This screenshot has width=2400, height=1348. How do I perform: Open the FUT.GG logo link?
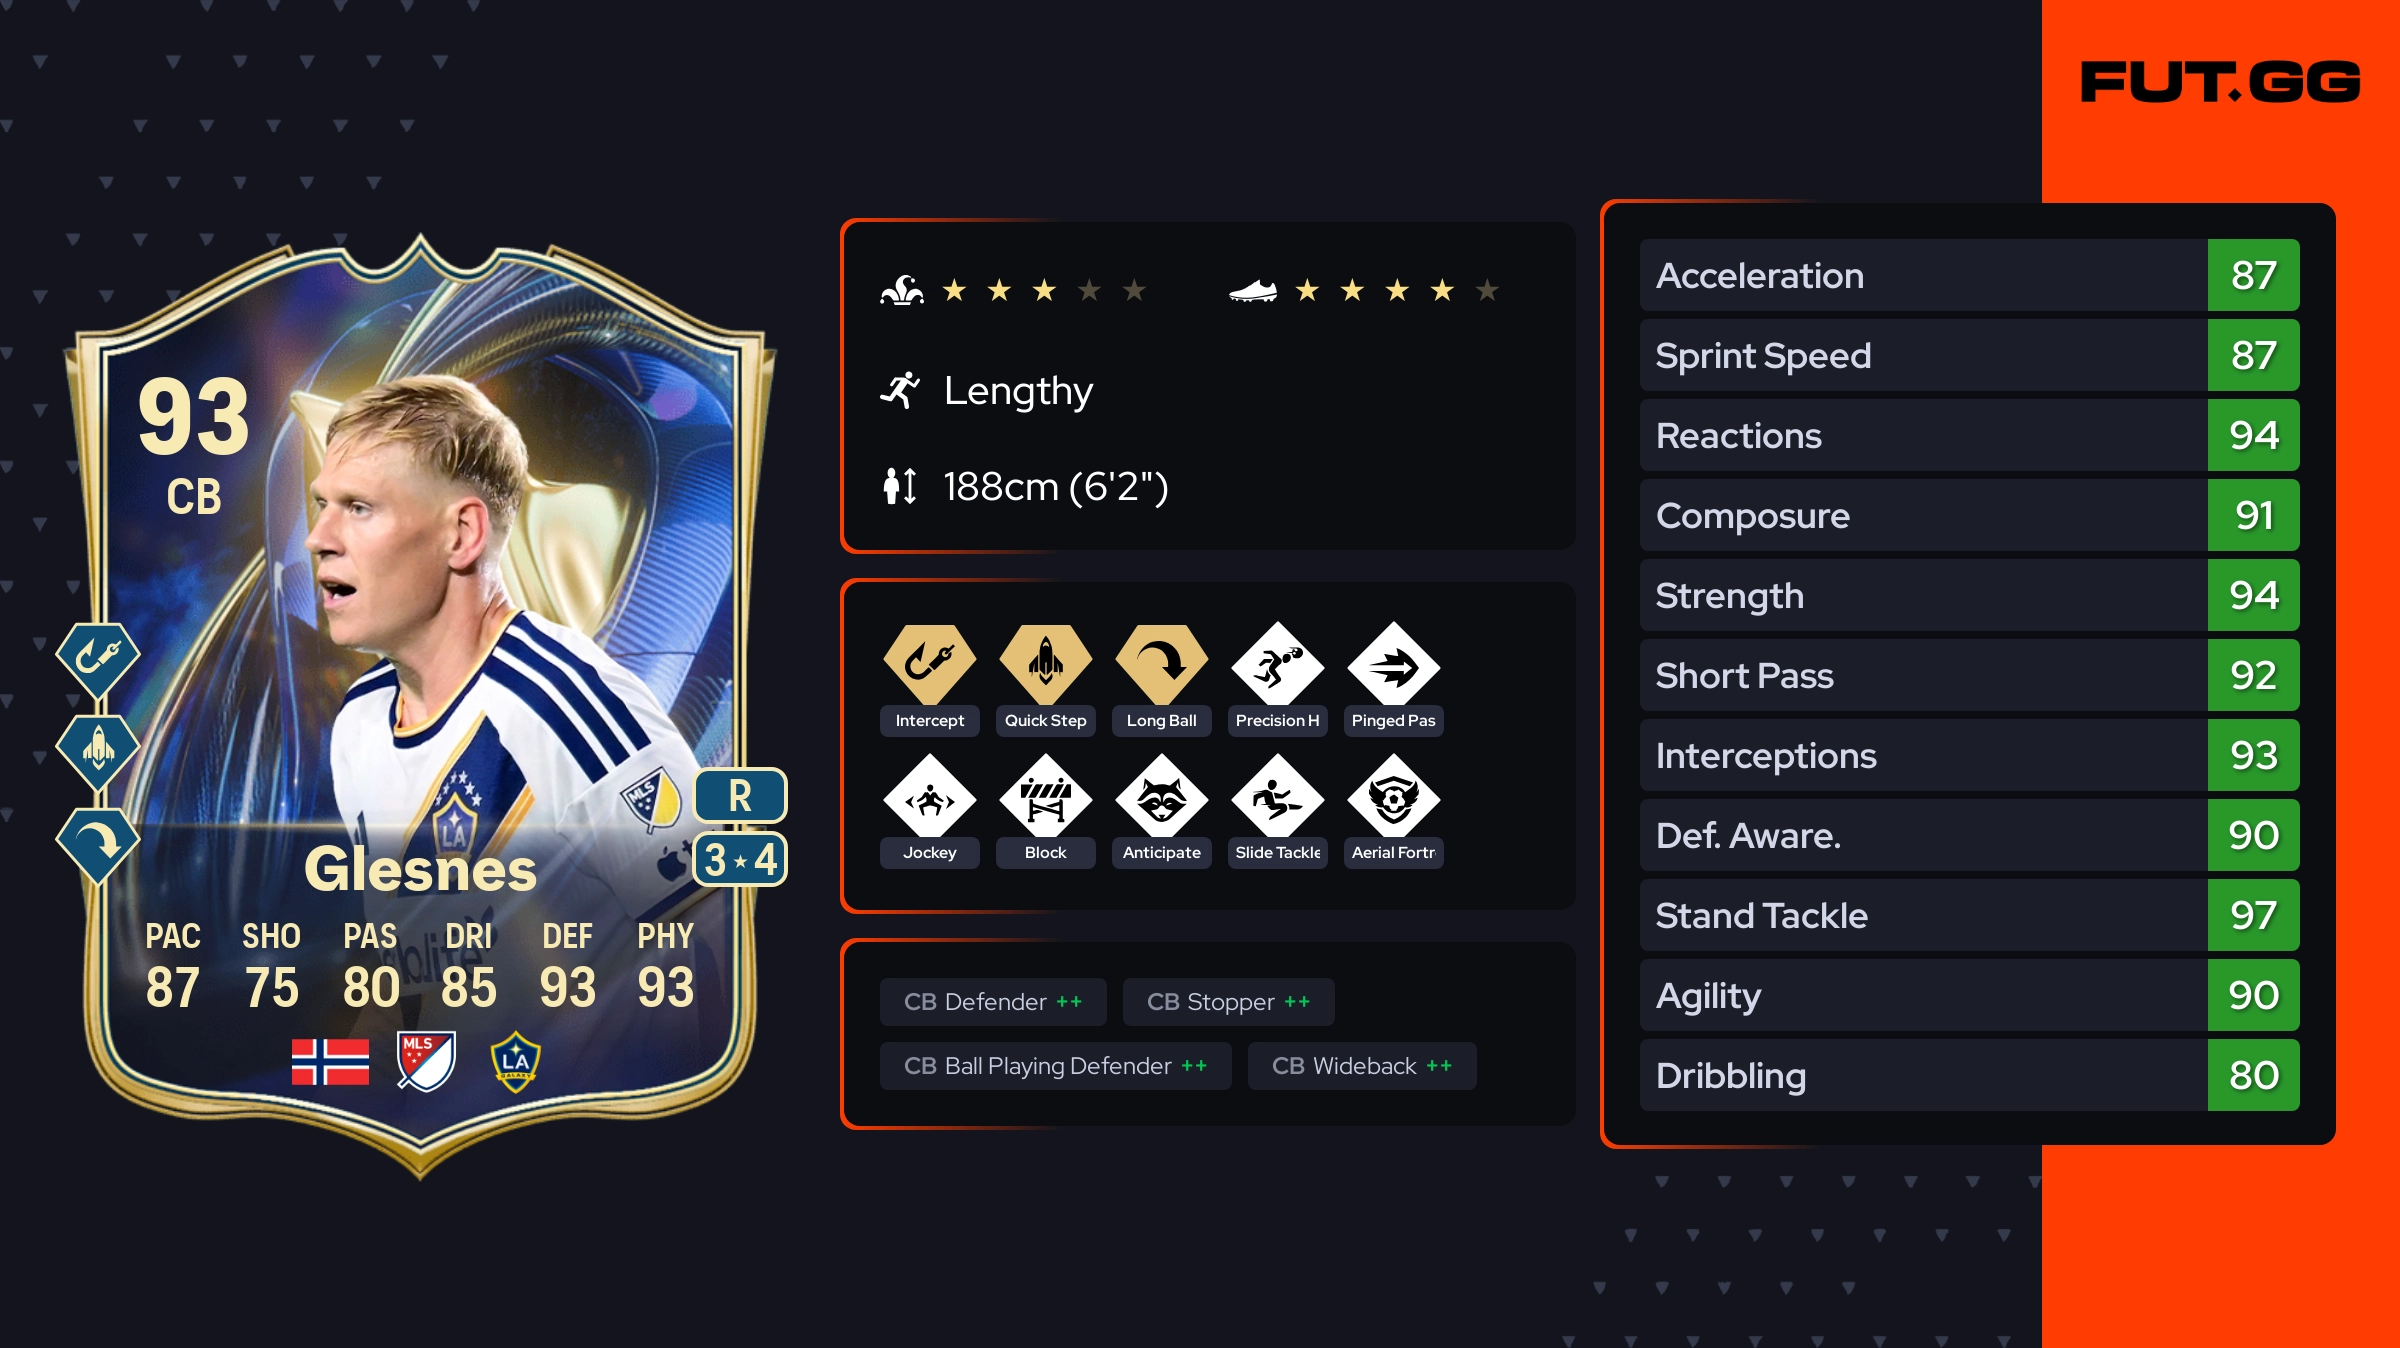(2220, 82)
